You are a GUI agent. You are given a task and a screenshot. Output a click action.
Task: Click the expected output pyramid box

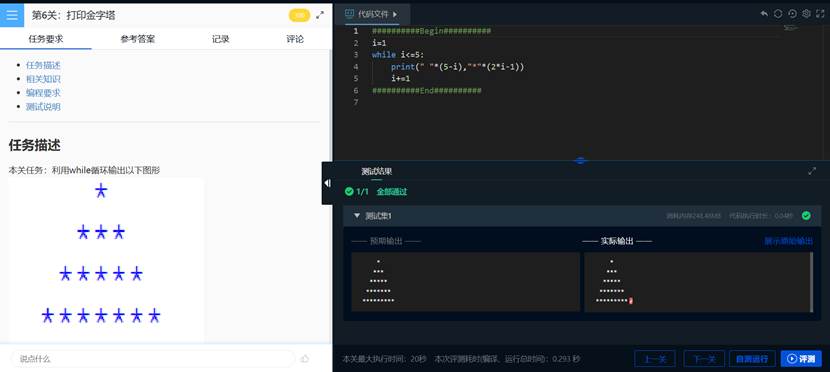(x=466, y=282)
